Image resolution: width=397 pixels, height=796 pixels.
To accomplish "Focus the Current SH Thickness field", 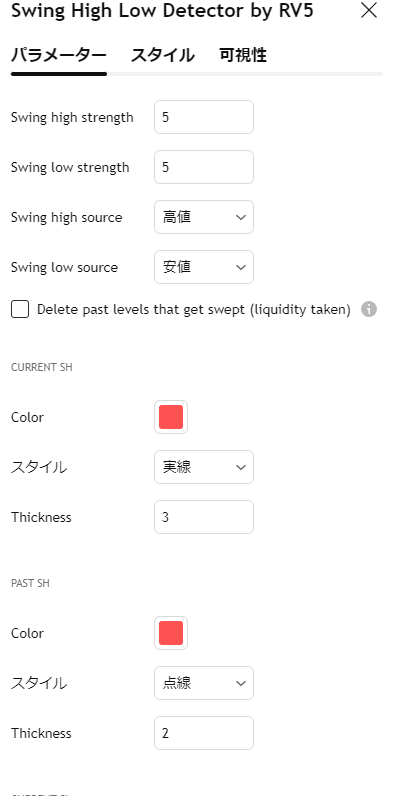I will point(204,517).
